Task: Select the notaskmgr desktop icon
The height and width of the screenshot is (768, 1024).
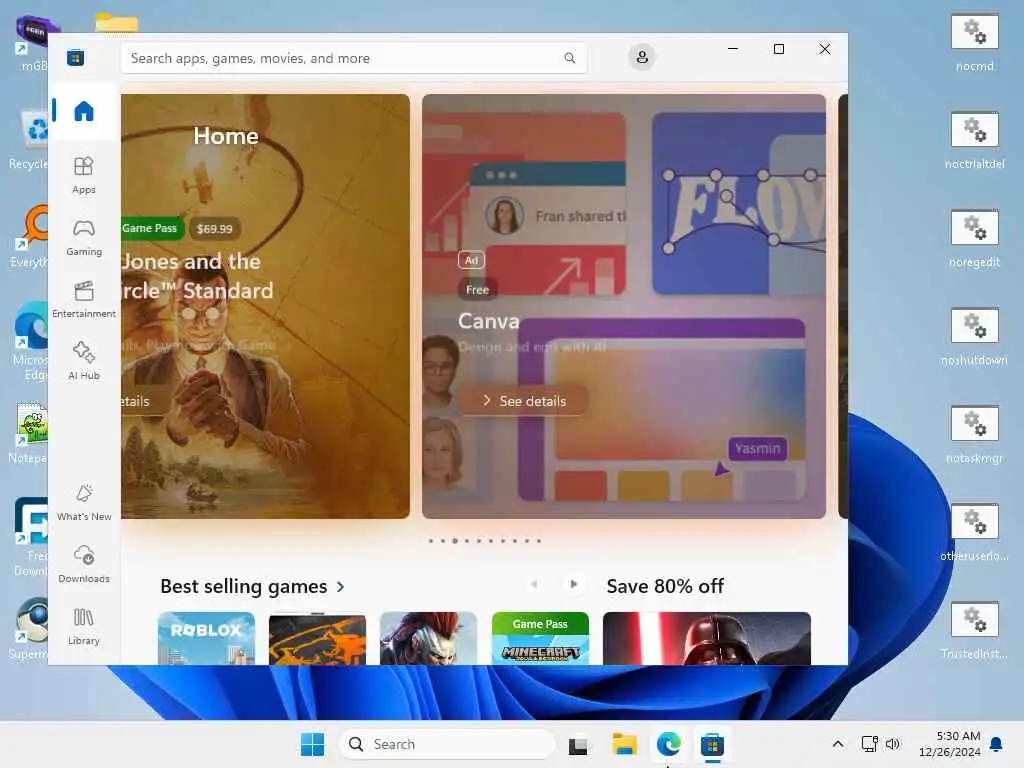Action: click(x=974, y=434)
